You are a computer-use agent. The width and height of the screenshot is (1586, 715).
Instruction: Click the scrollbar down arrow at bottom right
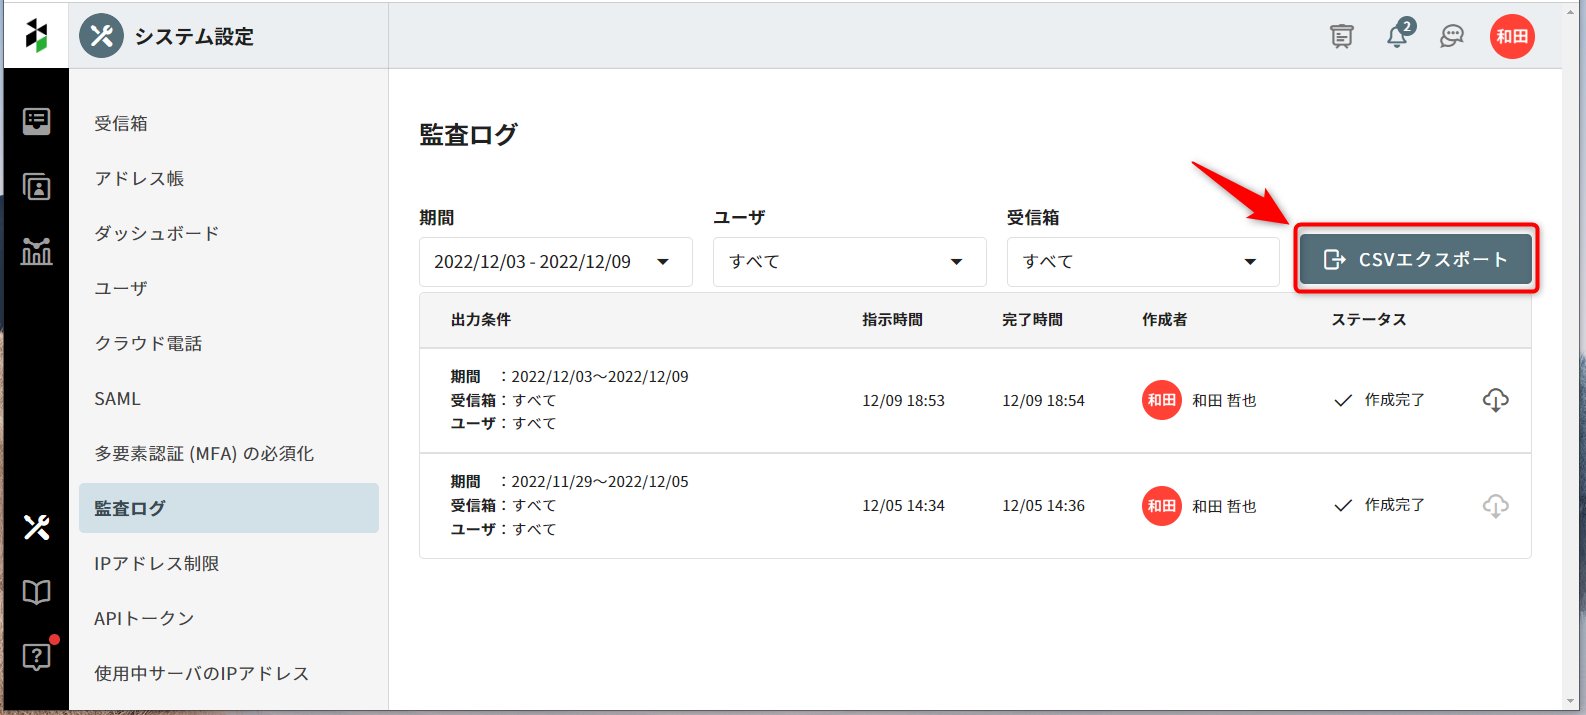[1573, 702]
